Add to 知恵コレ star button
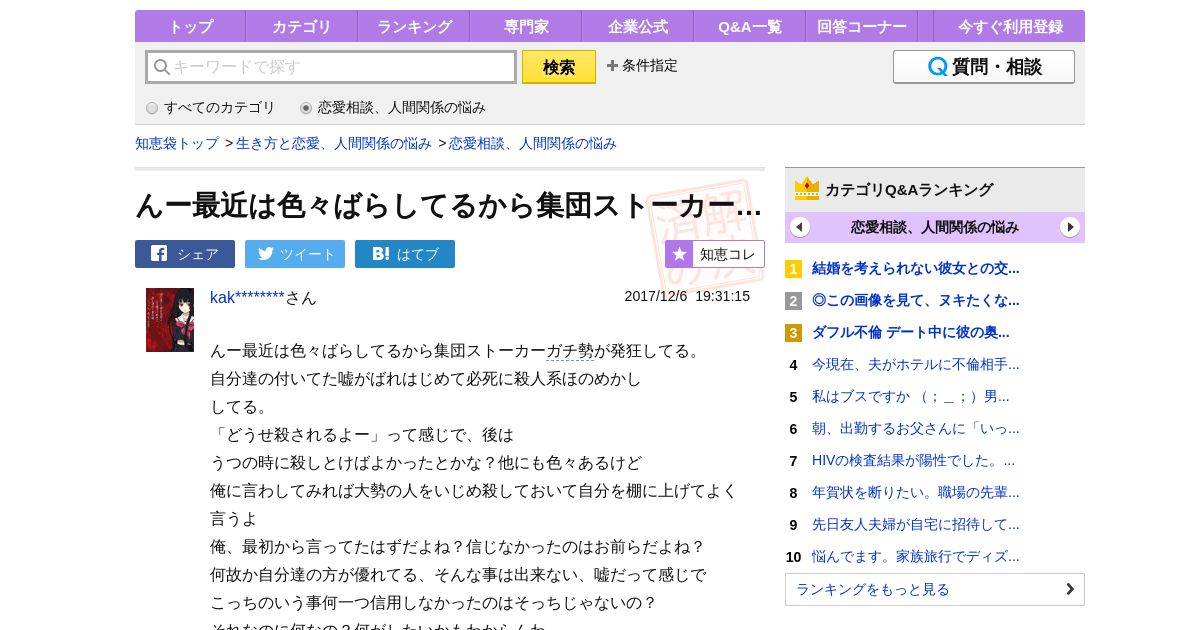1200x630 pixels. (x=715, y=254)
